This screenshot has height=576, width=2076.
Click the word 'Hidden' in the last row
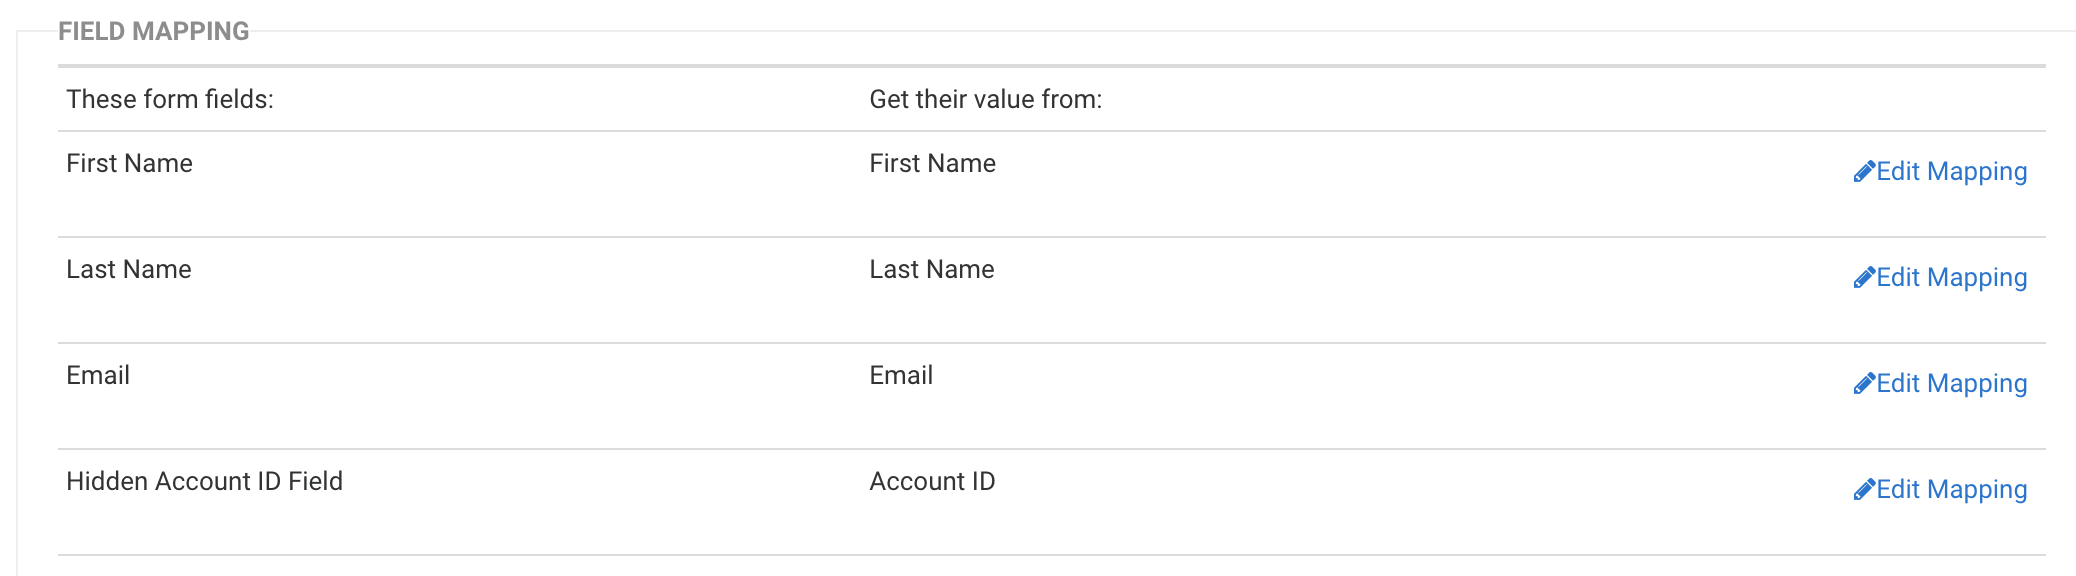pos(107,482)
